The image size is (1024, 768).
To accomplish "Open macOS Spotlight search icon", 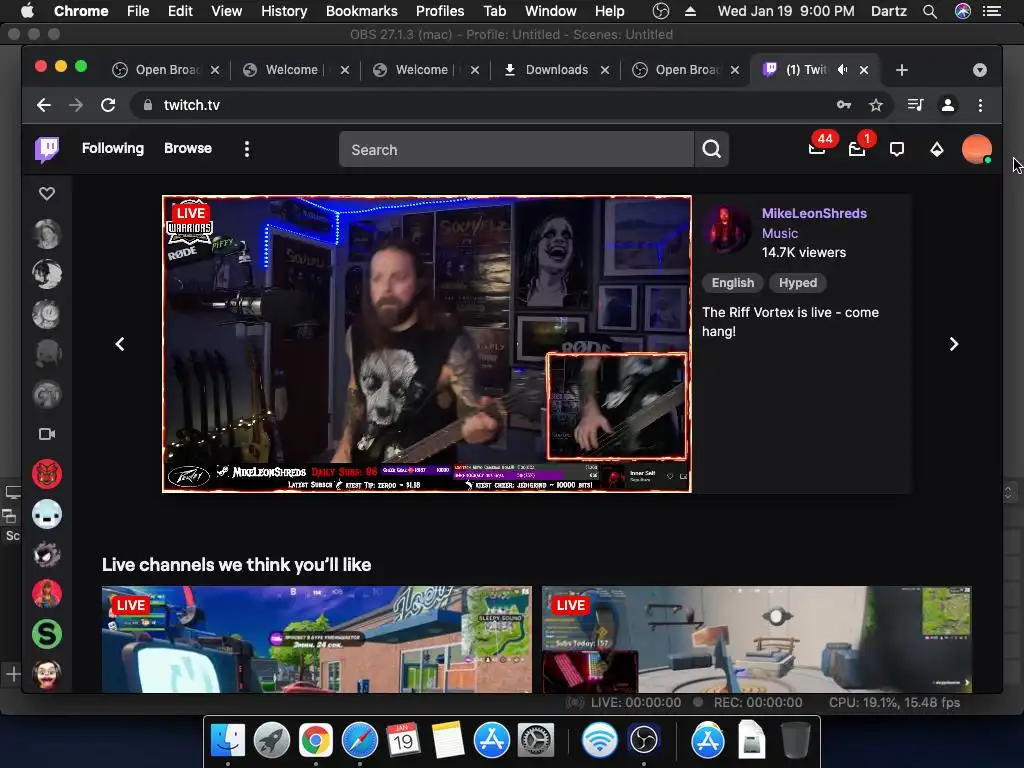I will point(930,11).
